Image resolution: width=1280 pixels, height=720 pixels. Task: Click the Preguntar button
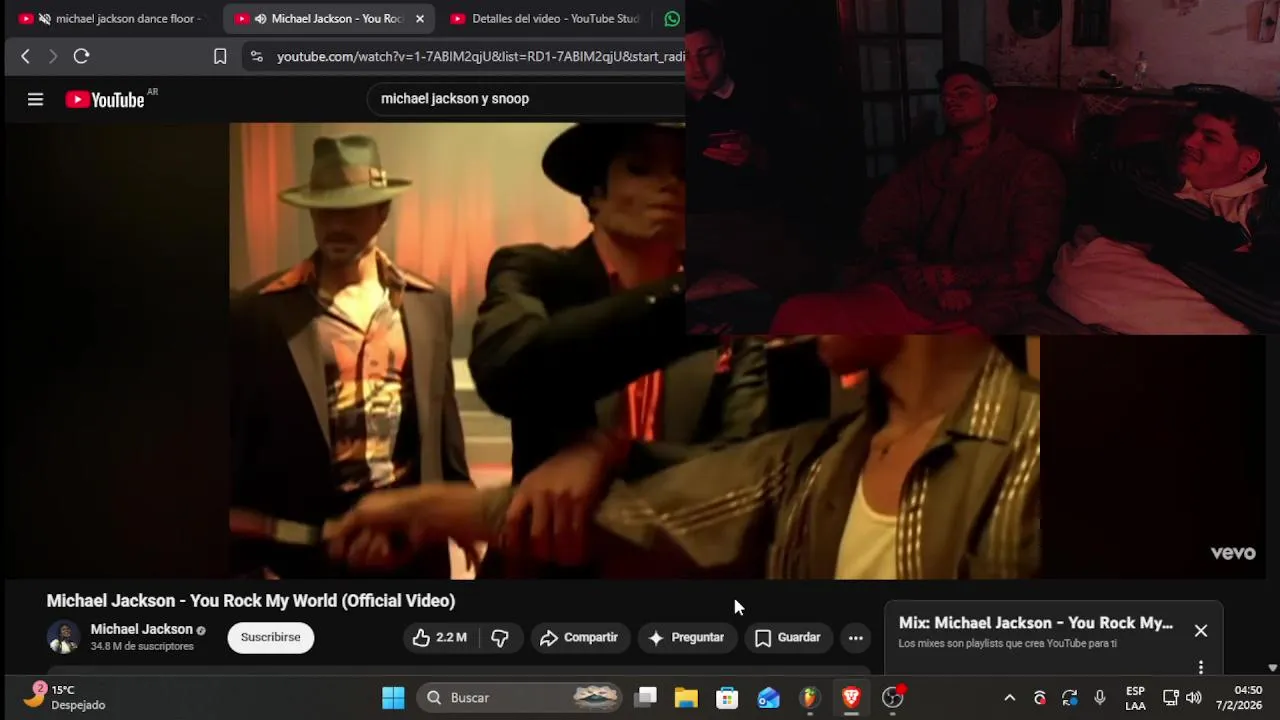pyautogui.click(x=686, y=637)
